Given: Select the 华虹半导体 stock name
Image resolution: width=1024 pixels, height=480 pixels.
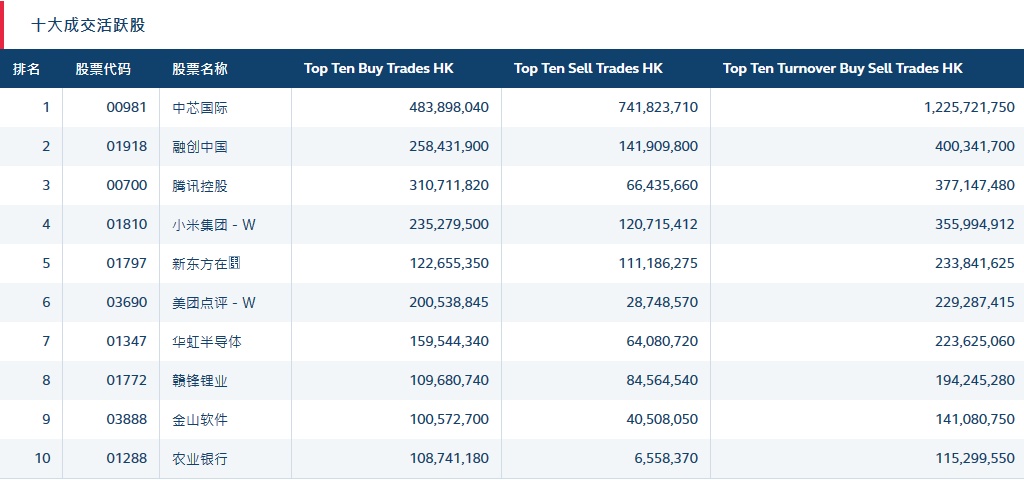Looking at the screenshot, I should pyautogui.click(x=207, y=342).
